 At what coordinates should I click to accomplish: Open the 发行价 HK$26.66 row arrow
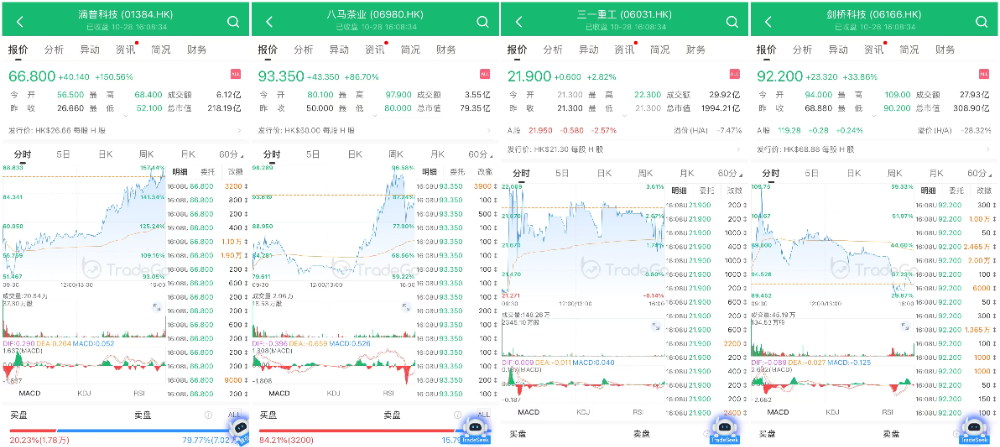[x=239, y=130]
